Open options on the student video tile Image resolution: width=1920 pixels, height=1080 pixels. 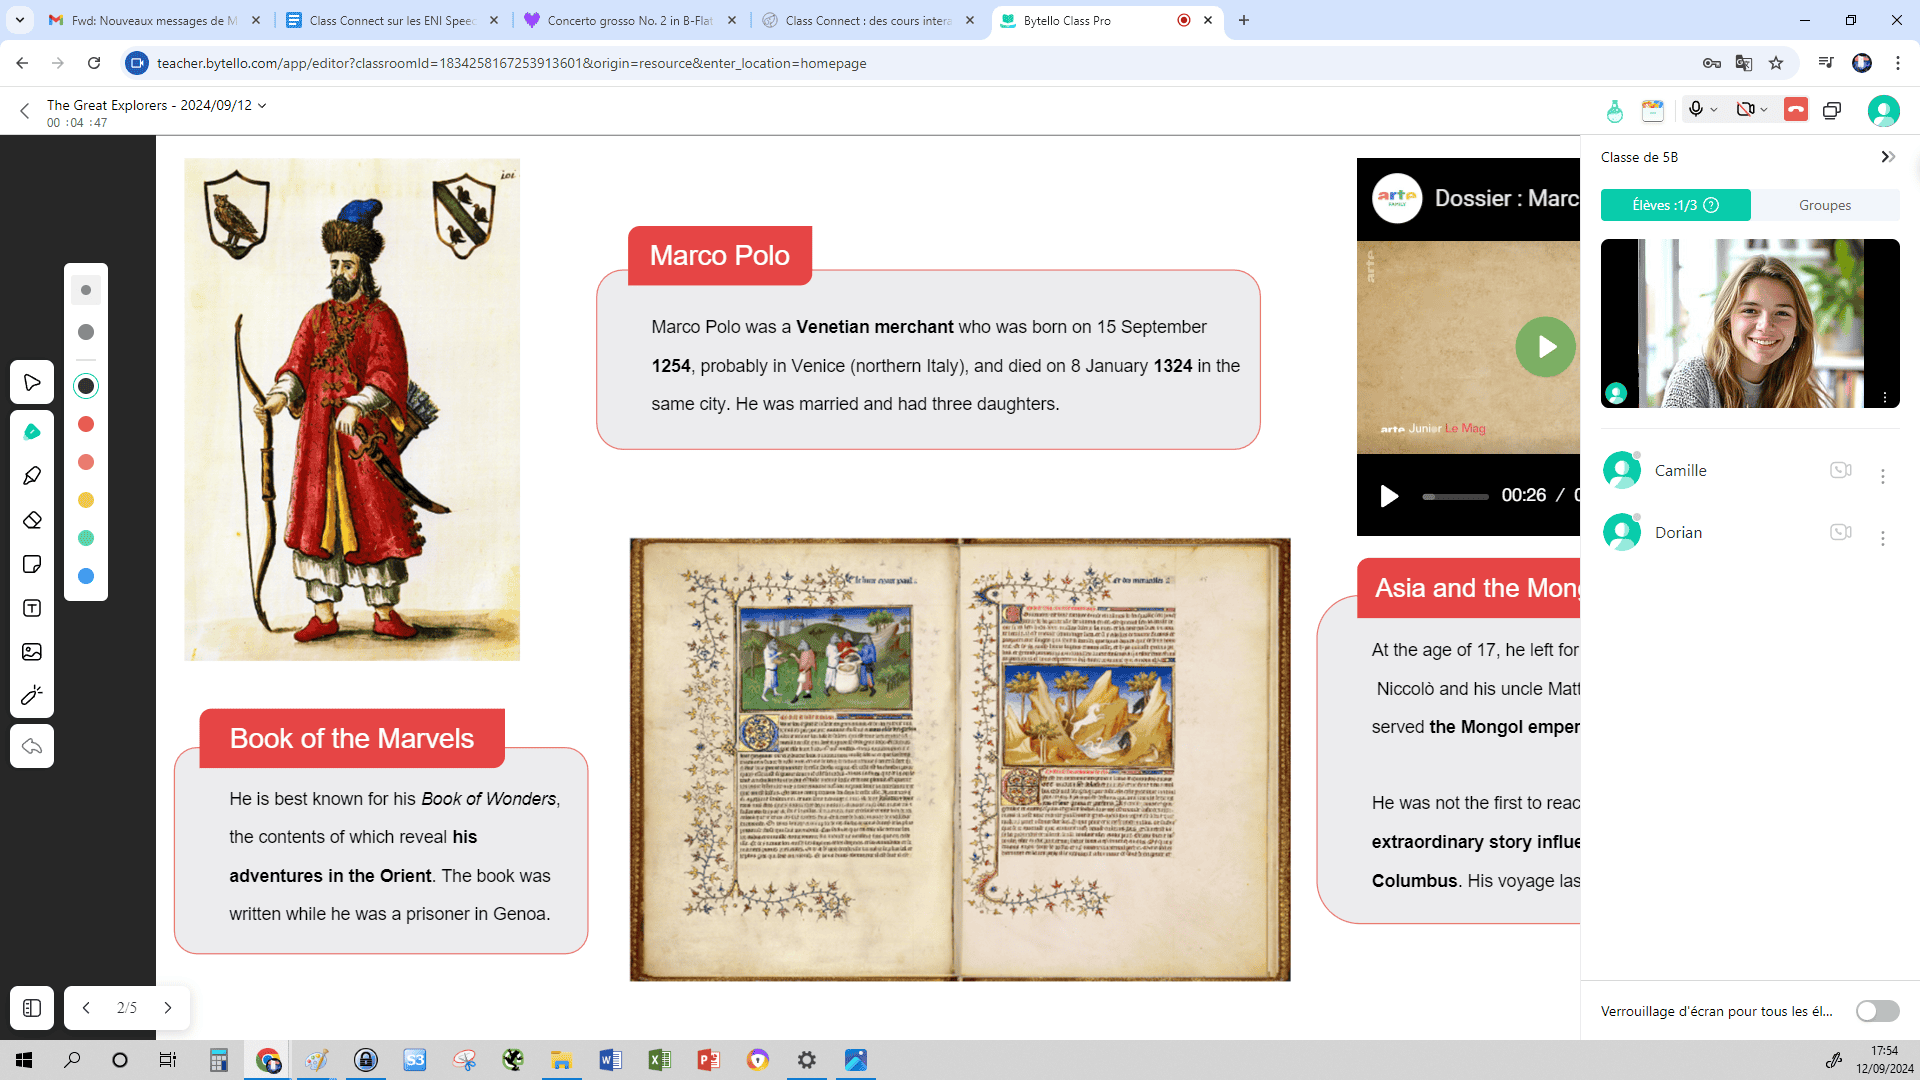tap(1885, 397)
